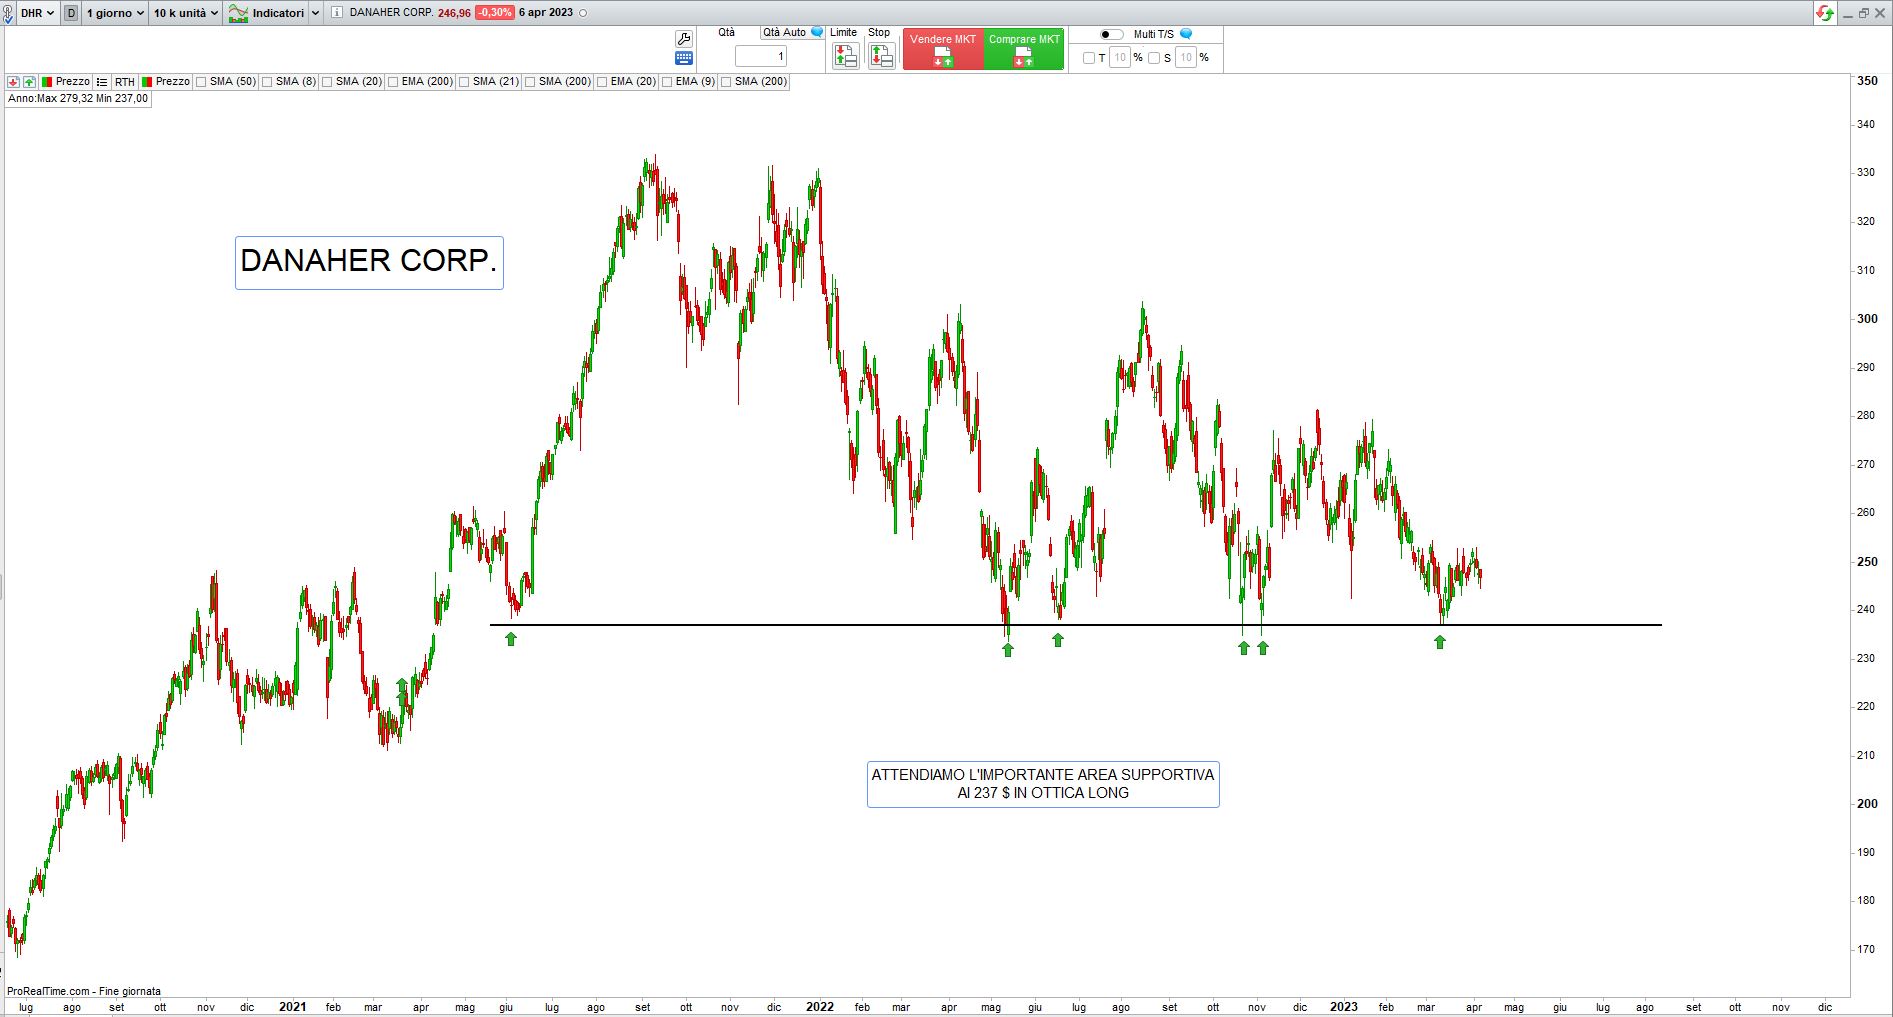Click the info icon beside DANAHER CORP.

(x=337, y=13)
